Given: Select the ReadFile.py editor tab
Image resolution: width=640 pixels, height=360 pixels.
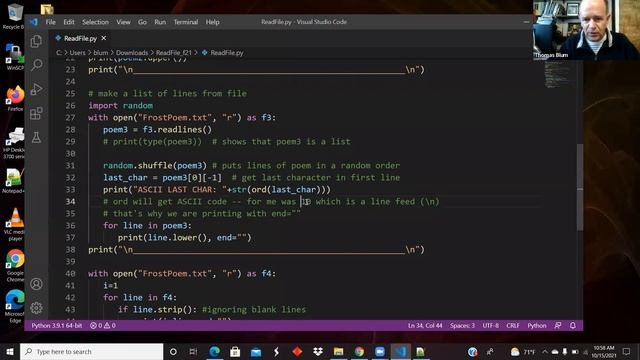Looking at the screenshot, I should (80, 38).
